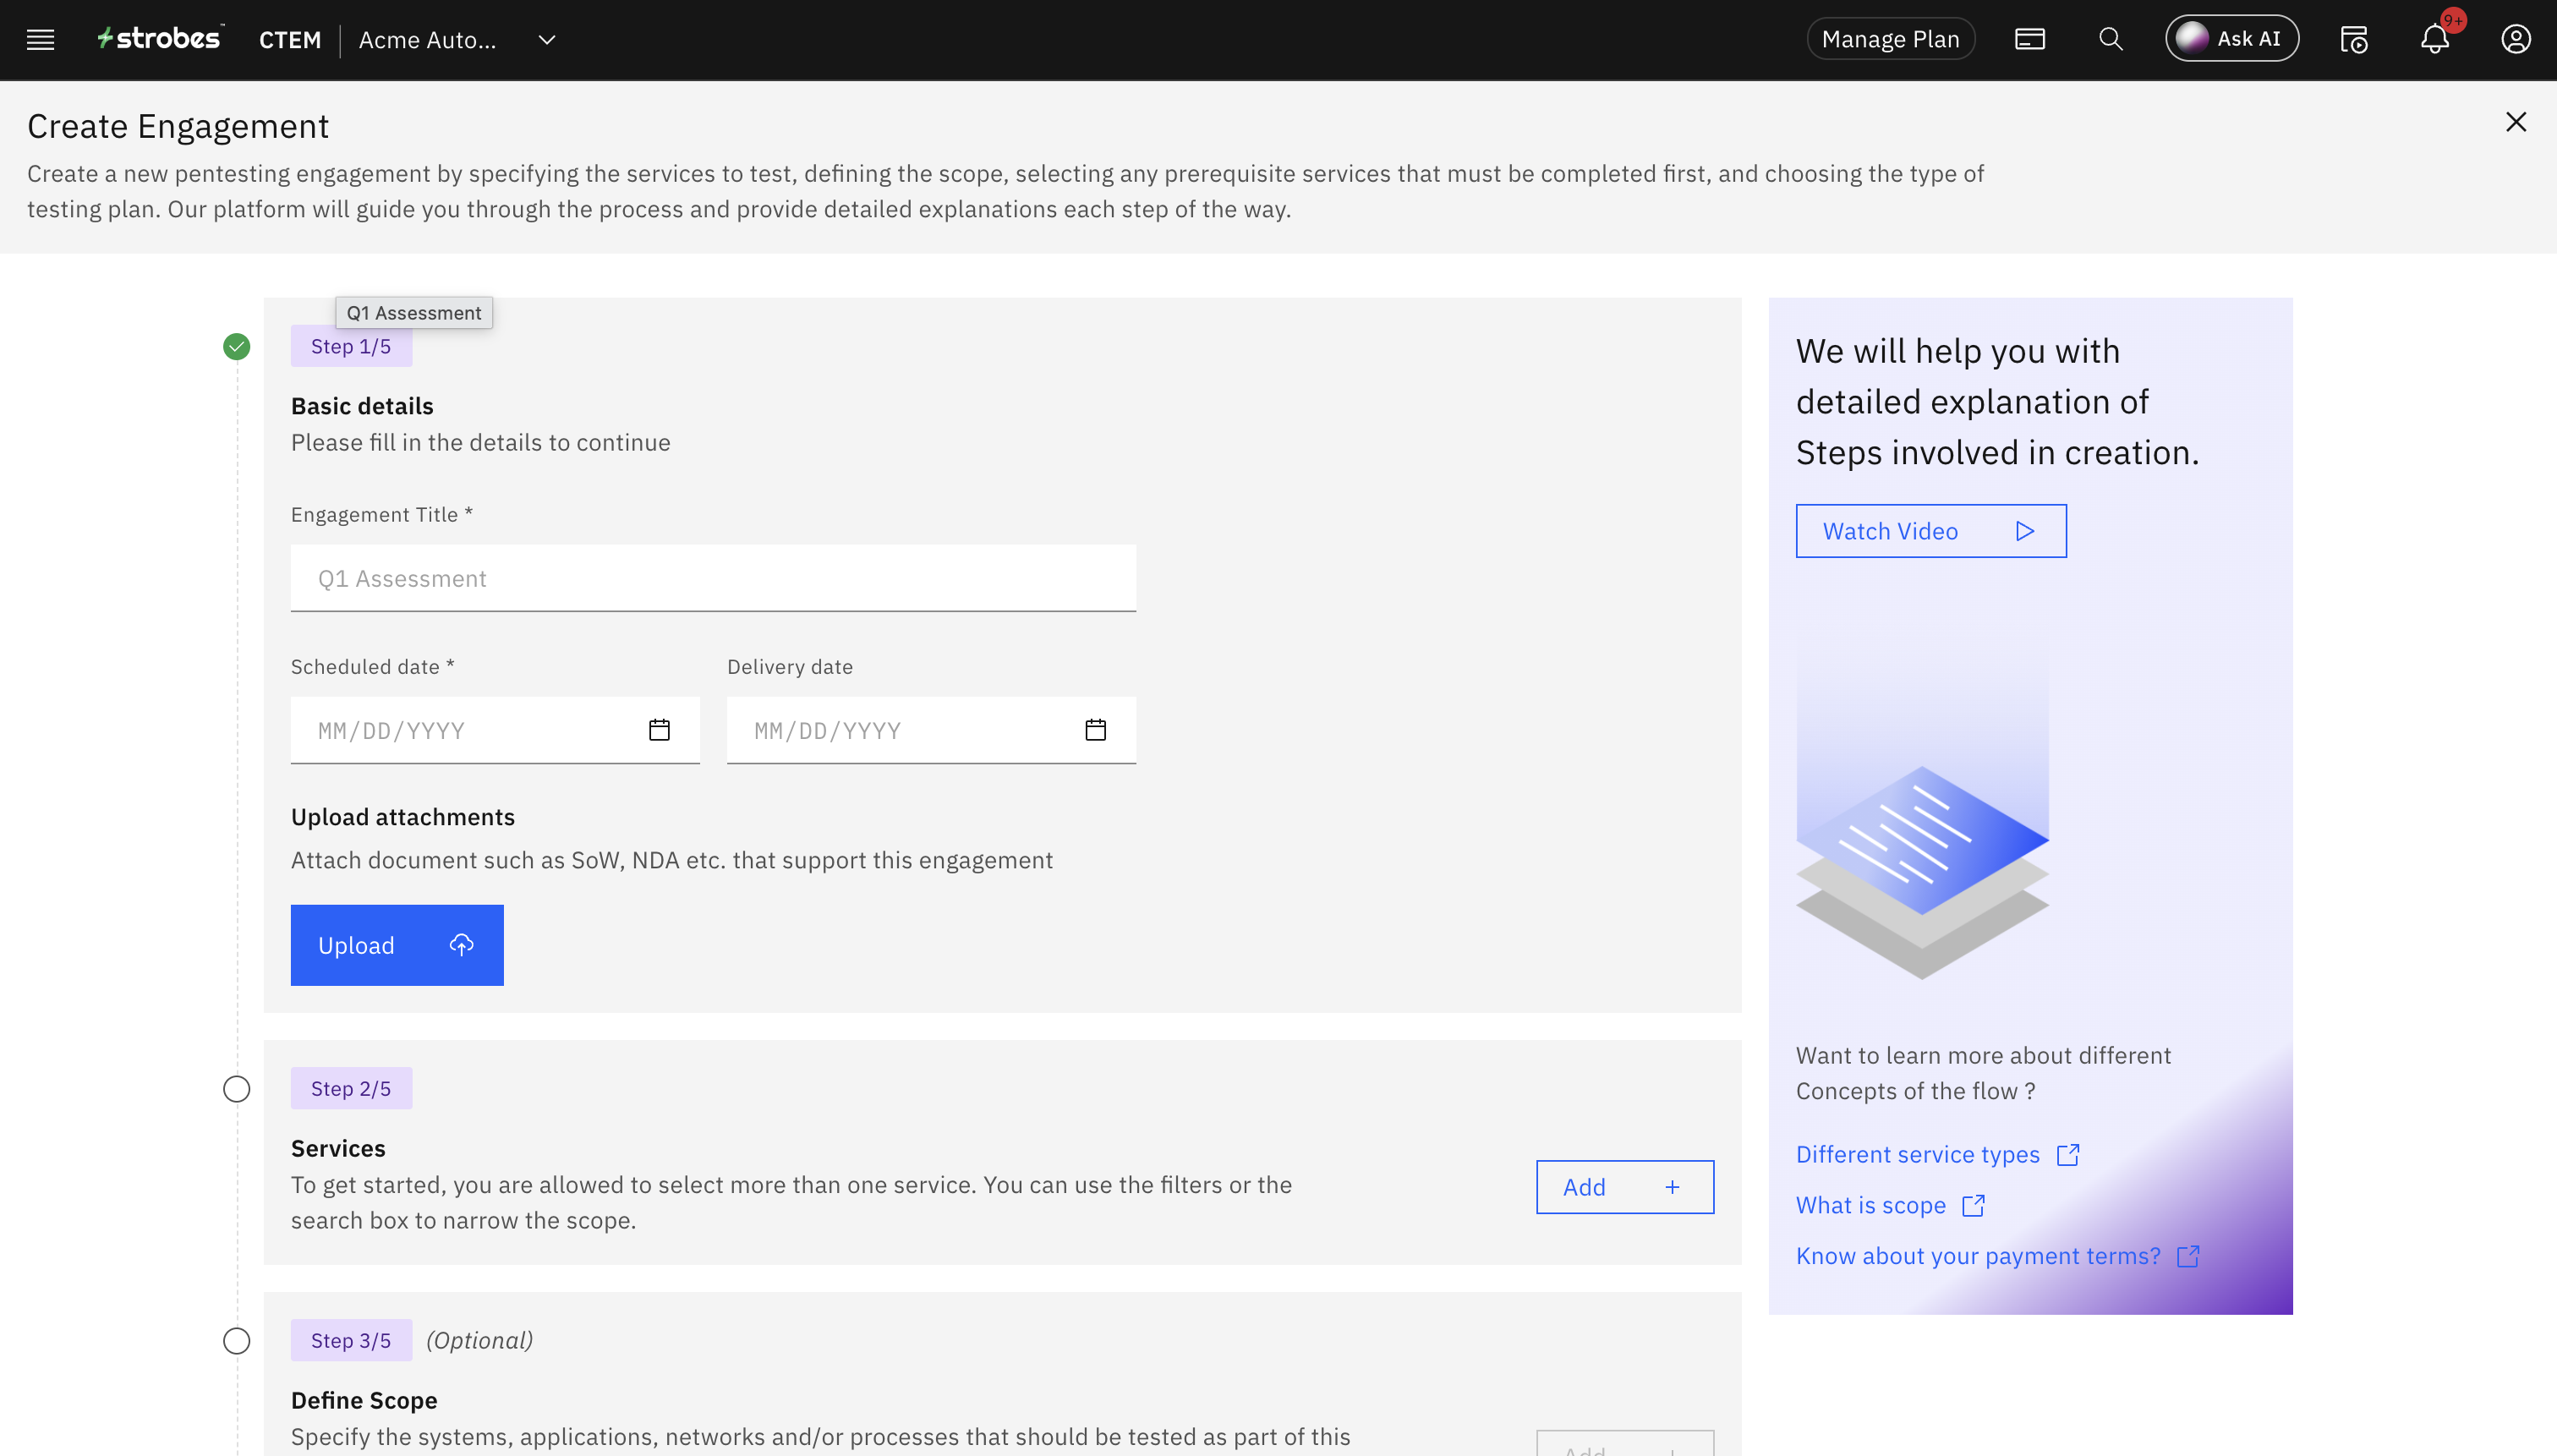Image resolution: width=2557 pixels, height=1456 pixels.
Task: Select the Step 2/5 circle indicator
Action: [236, 1089]
